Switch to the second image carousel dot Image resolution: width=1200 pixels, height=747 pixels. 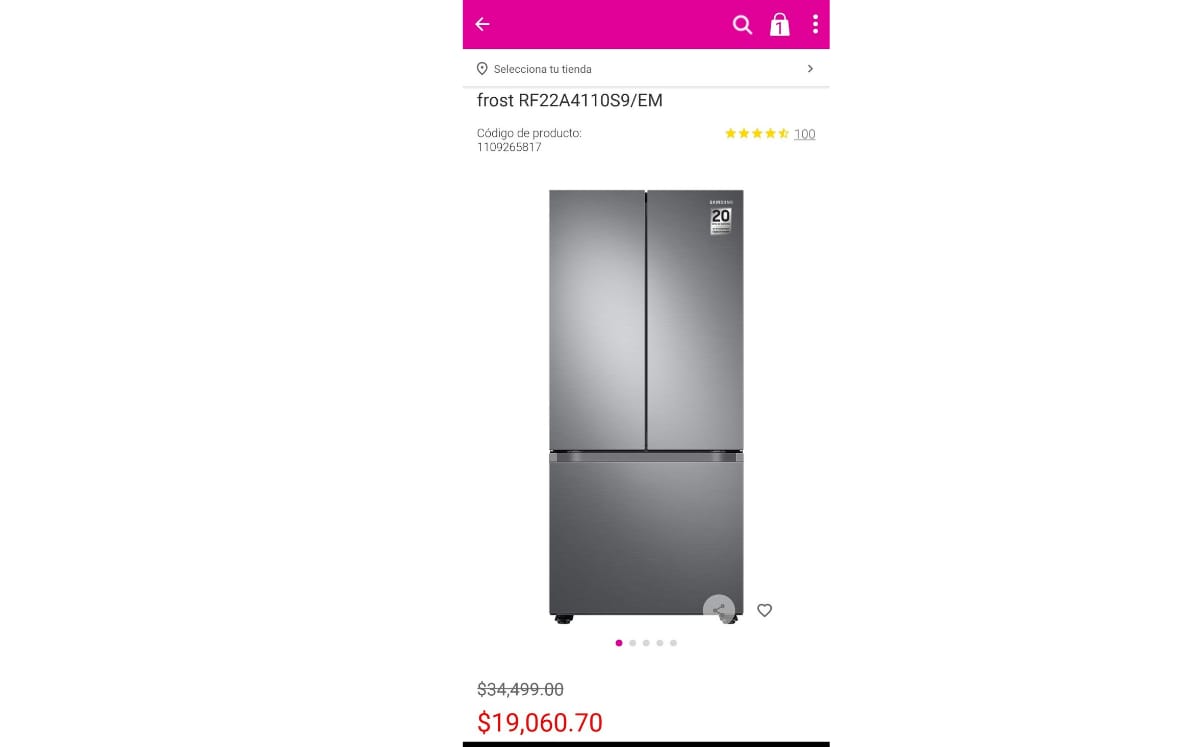(633, 643)
